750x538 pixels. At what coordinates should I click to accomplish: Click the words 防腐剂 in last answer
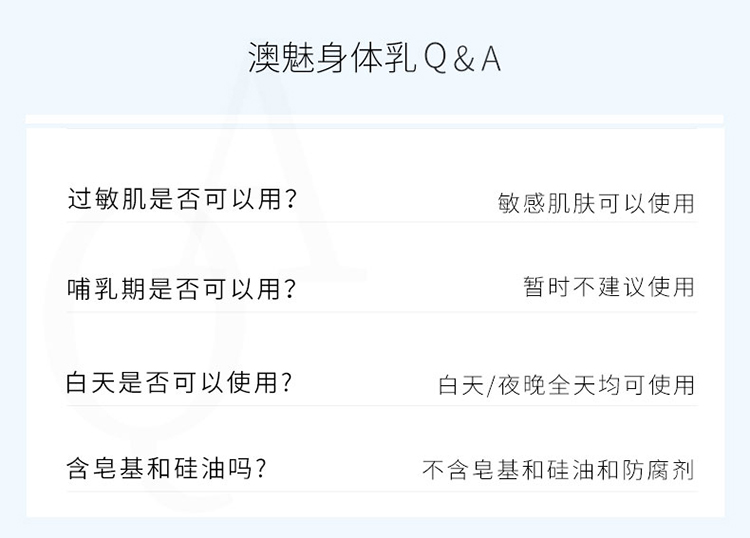point(658,470)
